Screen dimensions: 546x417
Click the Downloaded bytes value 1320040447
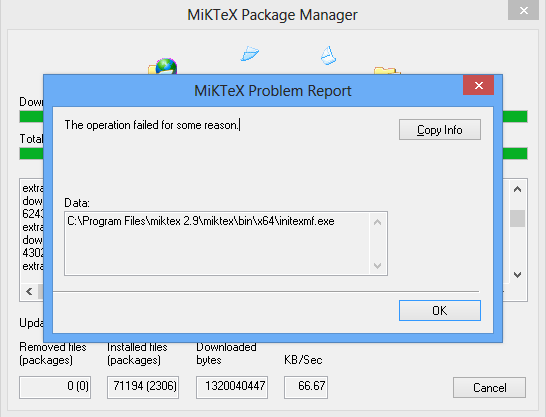pos(232,387)
